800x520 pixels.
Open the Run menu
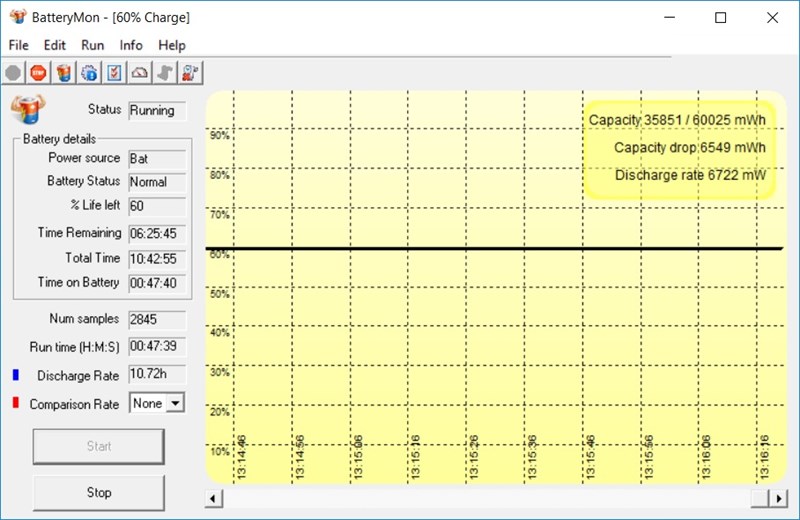[x=93, y=45]
